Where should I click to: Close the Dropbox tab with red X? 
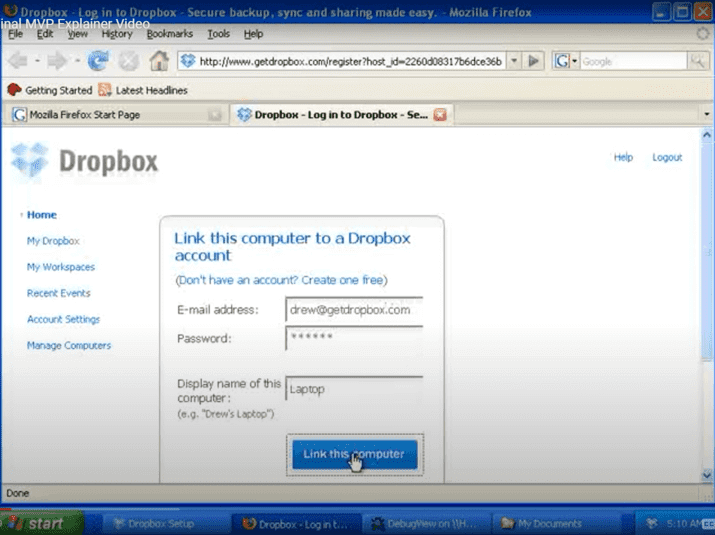pyautogui.click(x=440, y=114)
